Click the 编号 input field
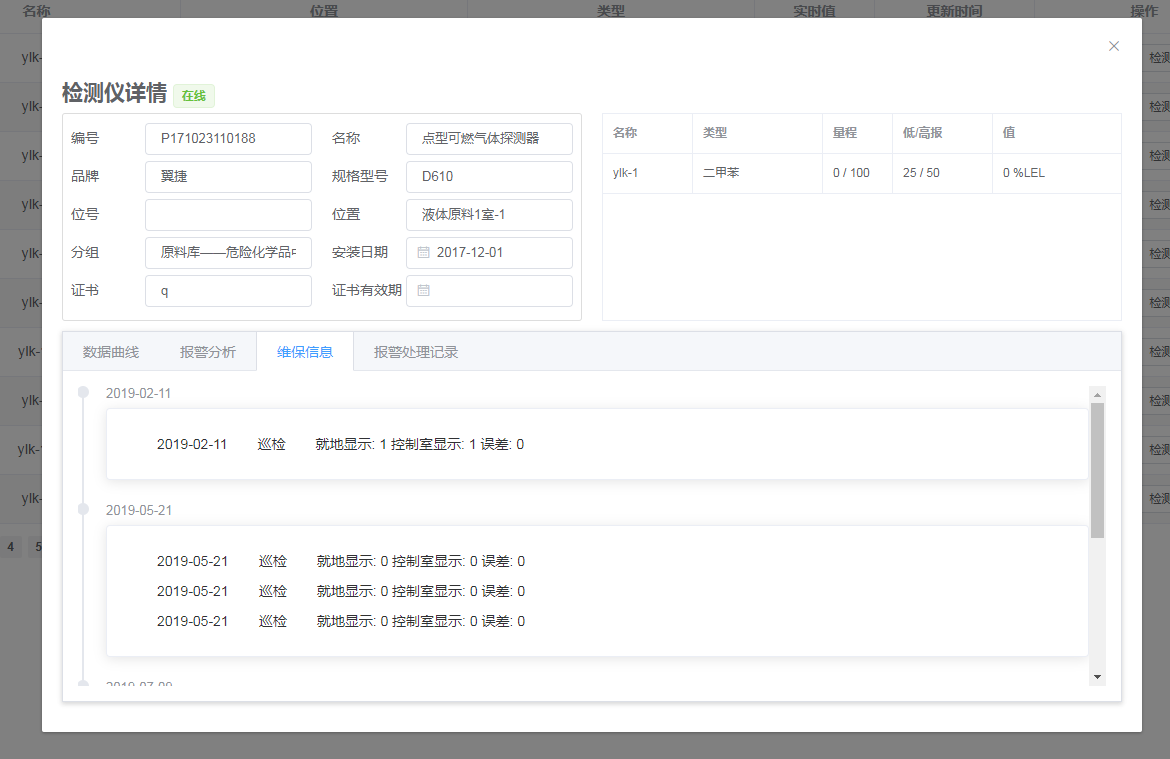 228,139
